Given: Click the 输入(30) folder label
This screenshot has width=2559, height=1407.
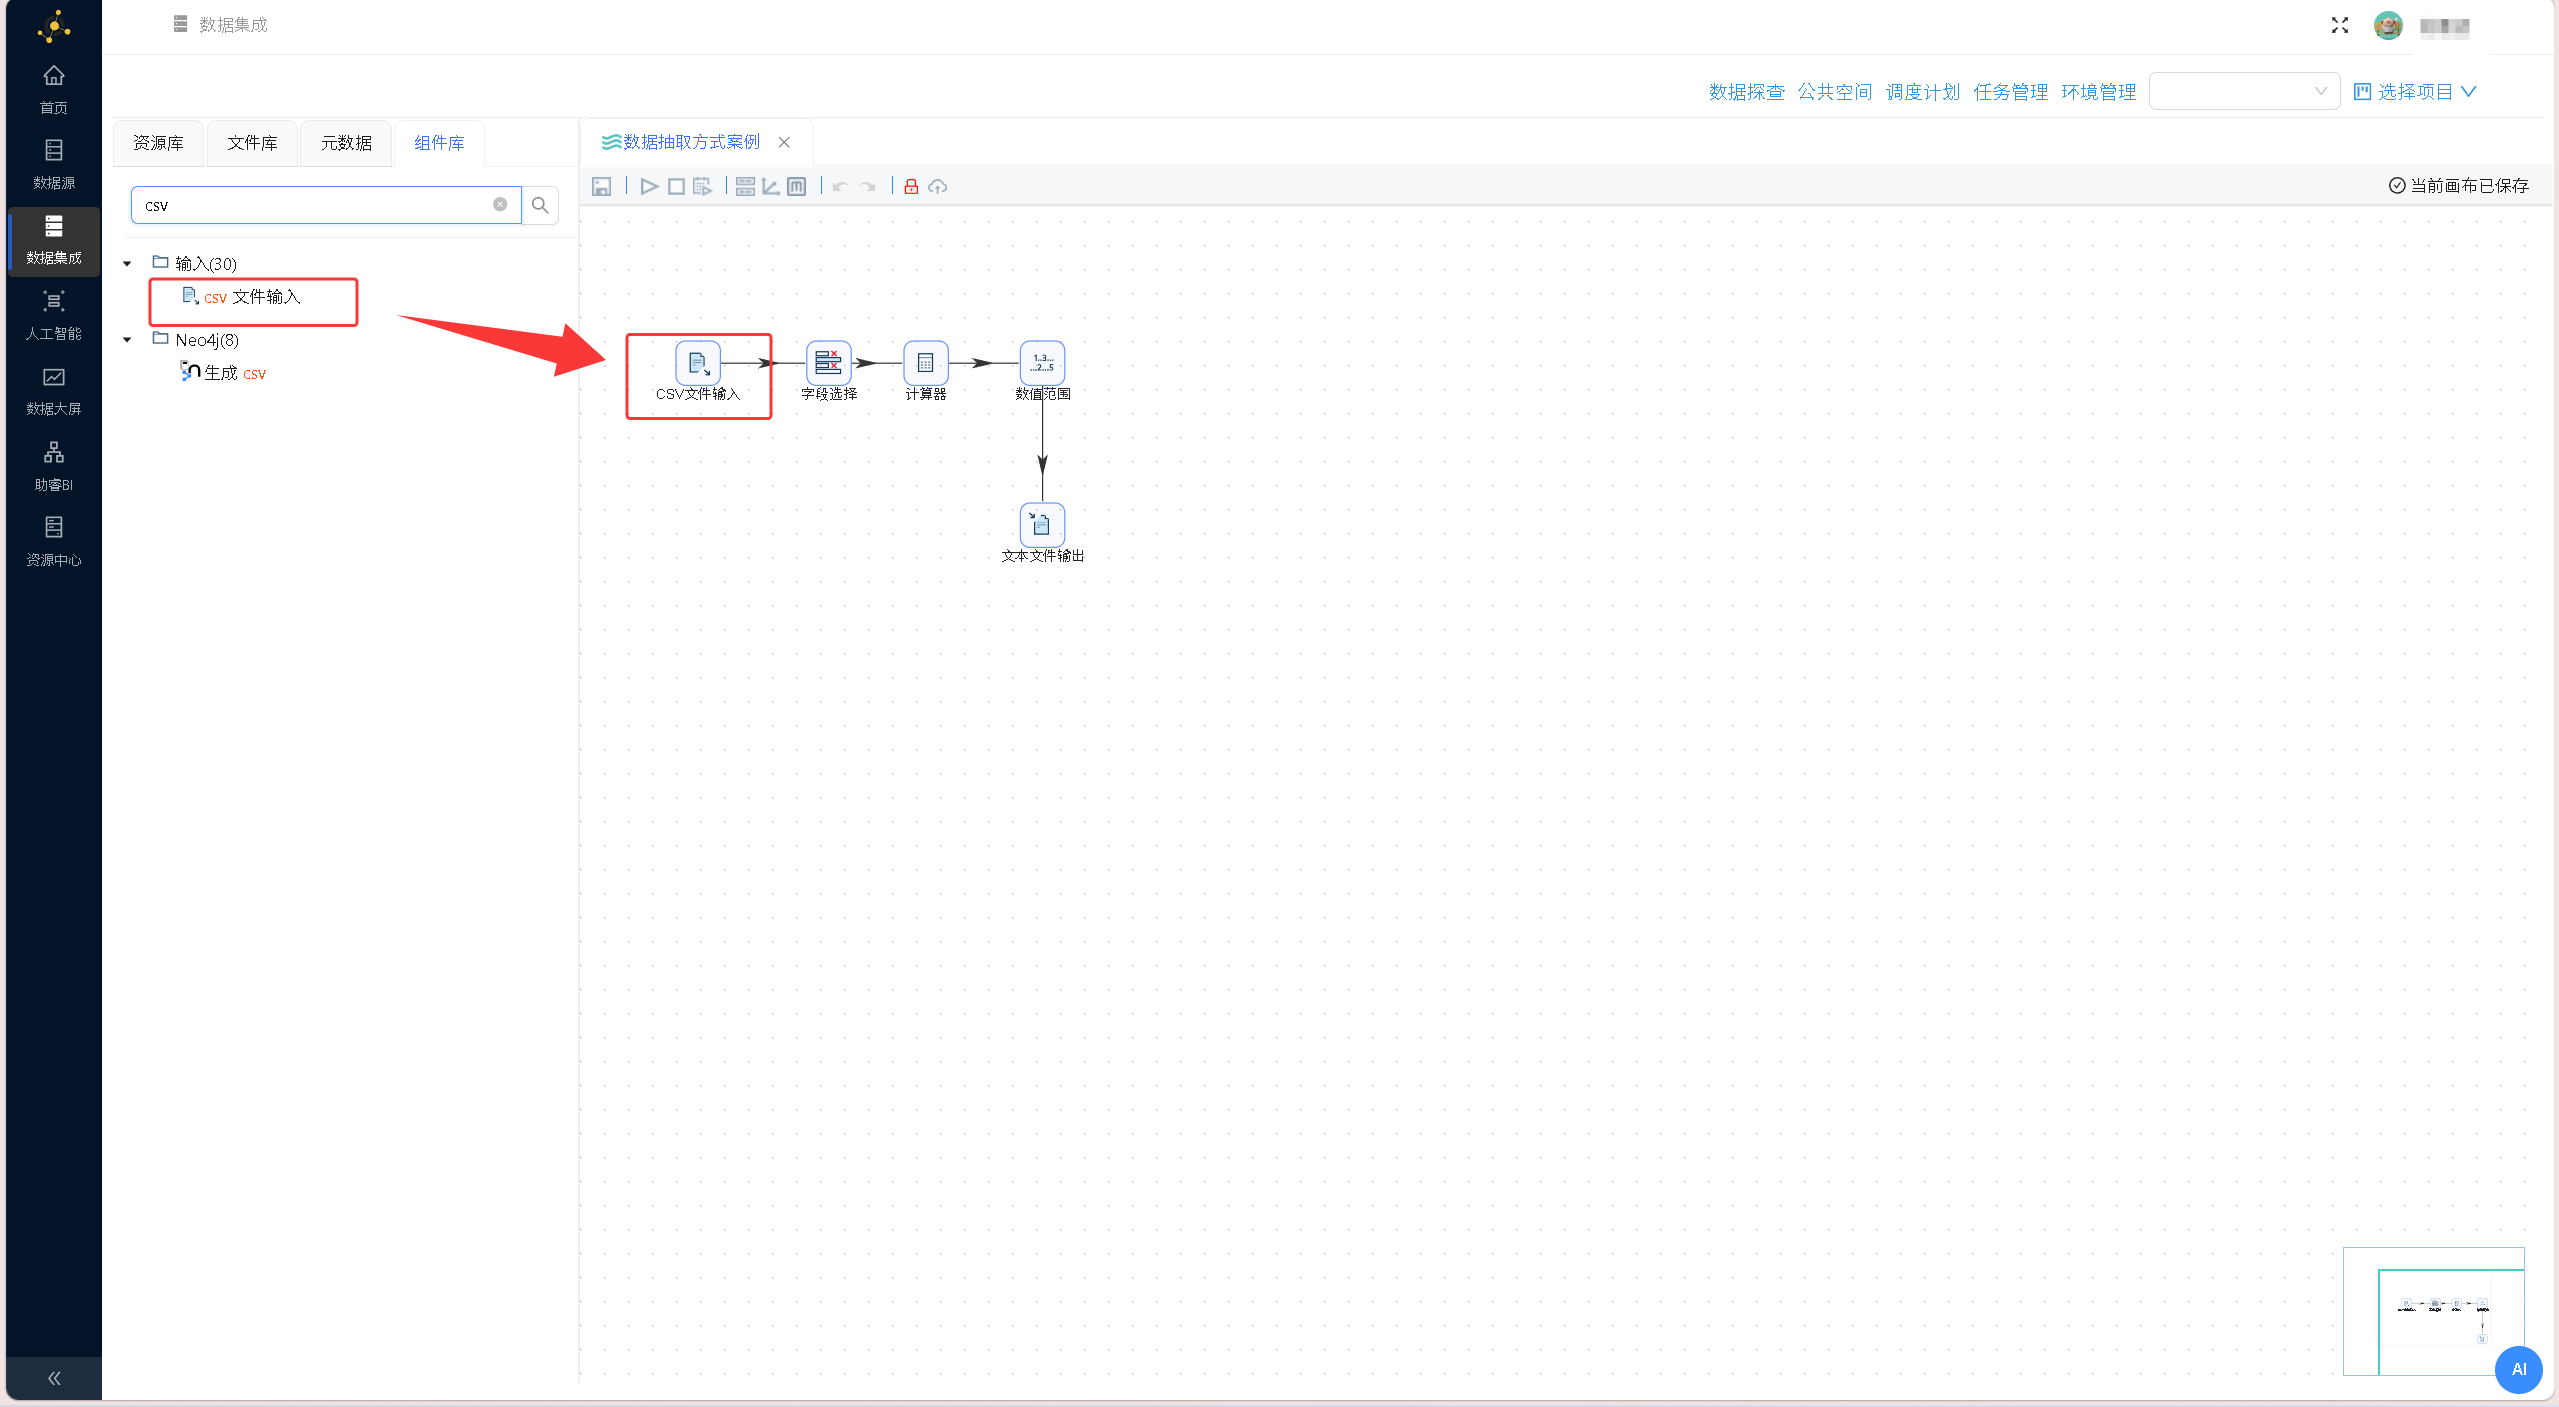Looking at the screenshot, I should pyautogui.click(x=206, y=264).
